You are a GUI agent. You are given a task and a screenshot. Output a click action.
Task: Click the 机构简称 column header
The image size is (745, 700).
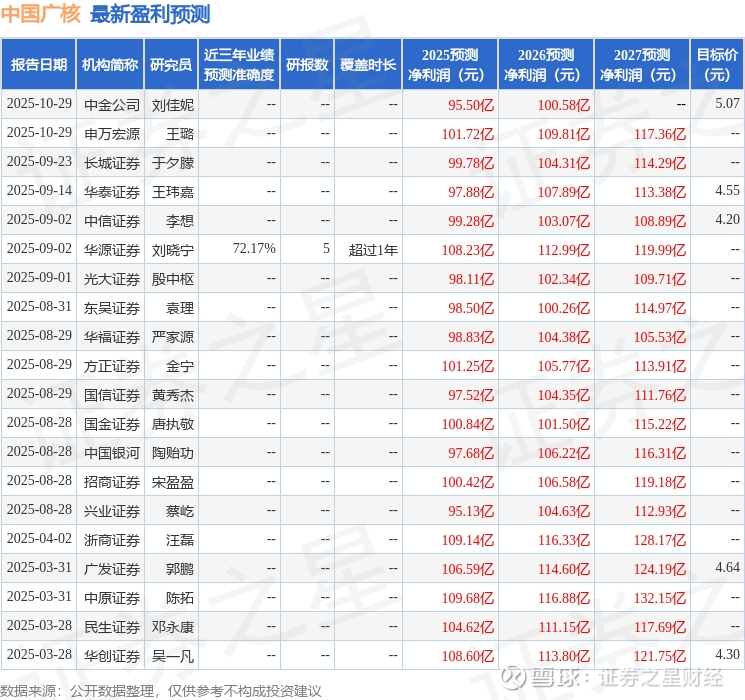110,65
